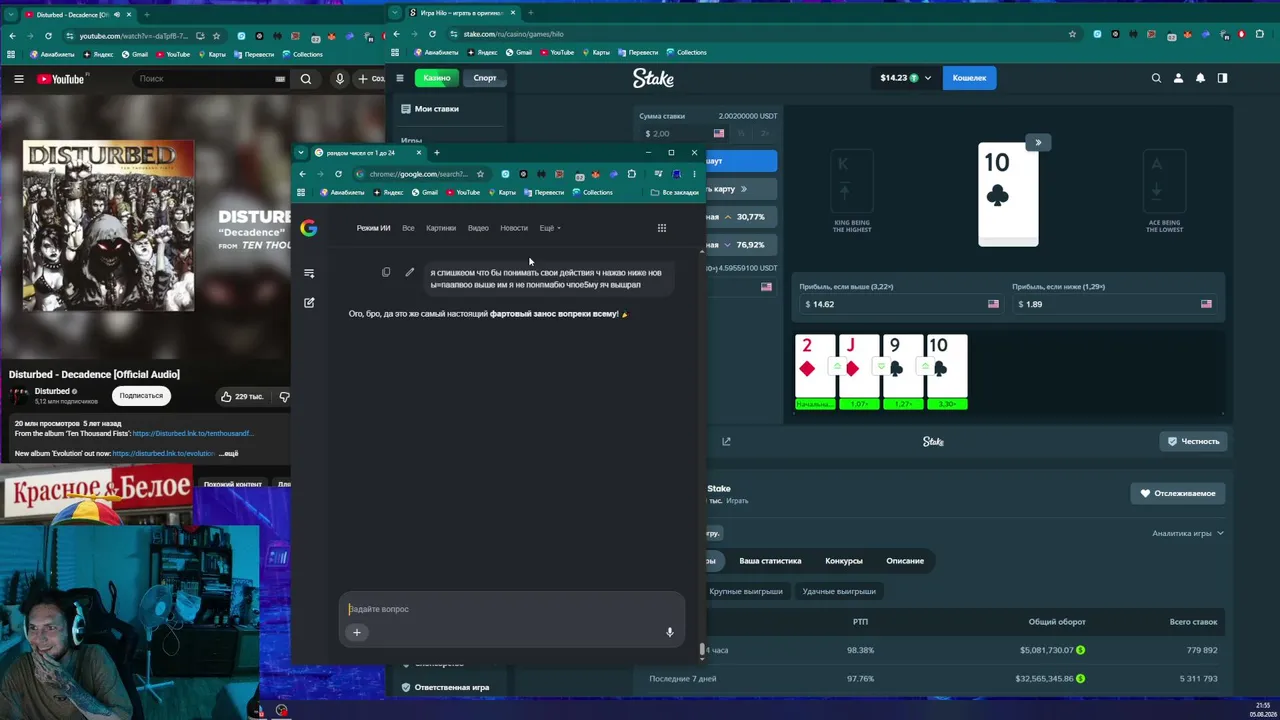Open the tab search dropdown in Google window
This screenshot has width=1280, height=720.
coord(303,153)
